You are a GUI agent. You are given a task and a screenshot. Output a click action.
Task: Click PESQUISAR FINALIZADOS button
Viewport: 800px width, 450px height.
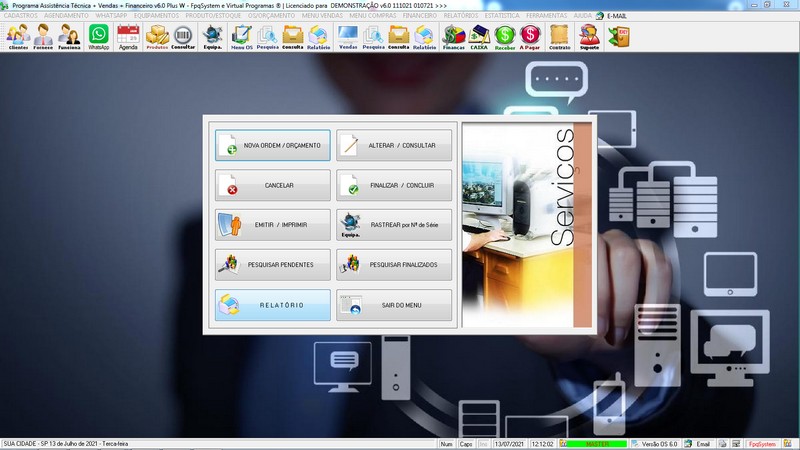point(394,265)
